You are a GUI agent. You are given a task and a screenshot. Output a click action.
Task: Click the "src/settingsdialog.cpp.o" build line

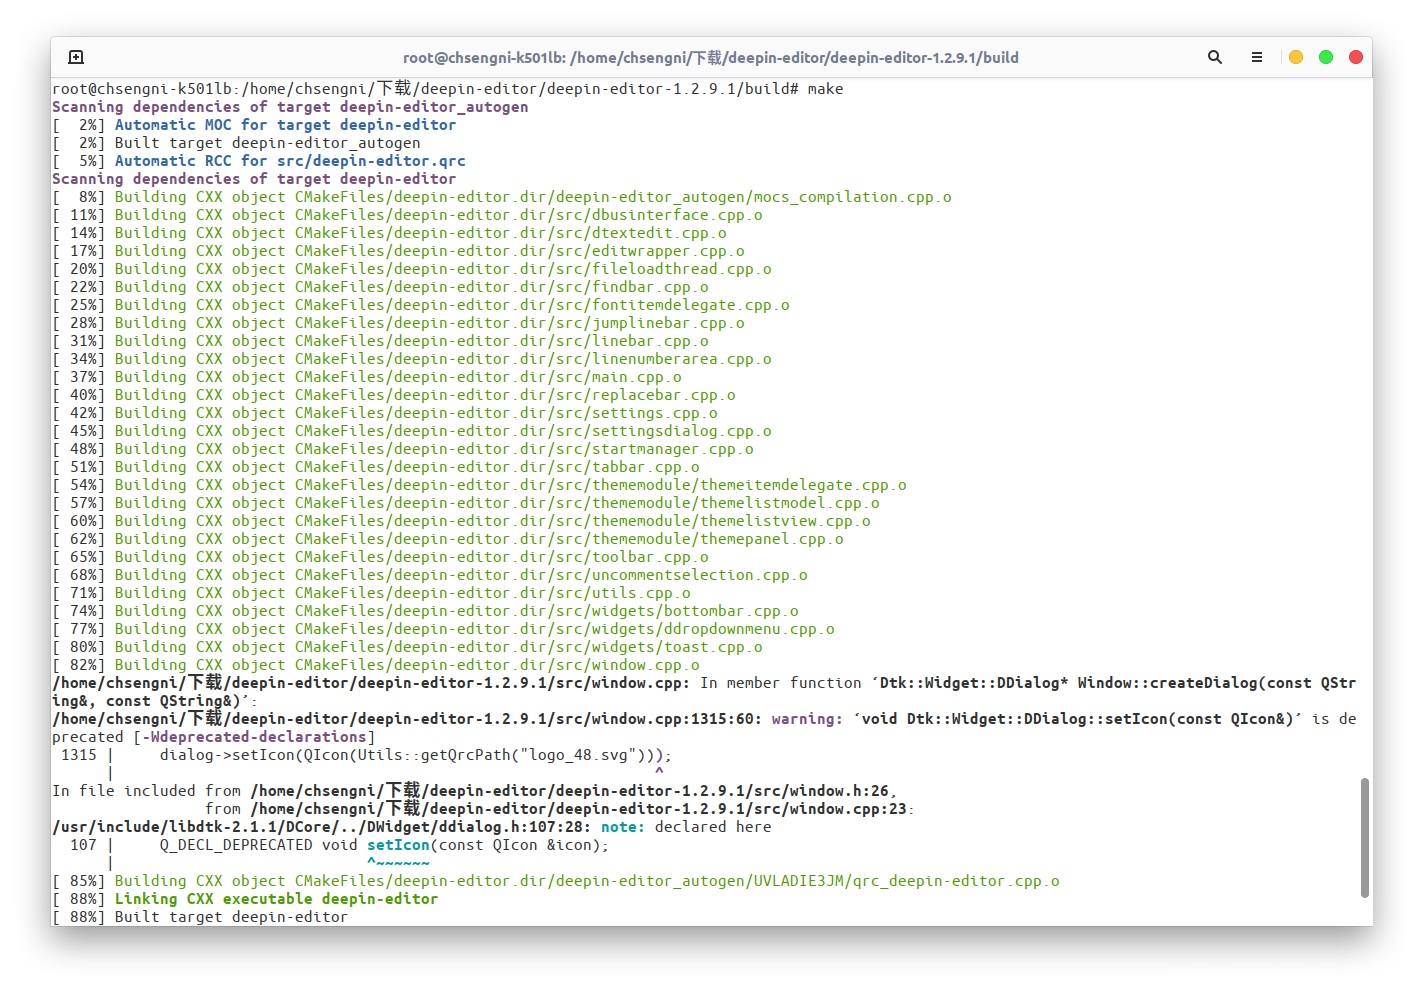[x=412, y=431]
